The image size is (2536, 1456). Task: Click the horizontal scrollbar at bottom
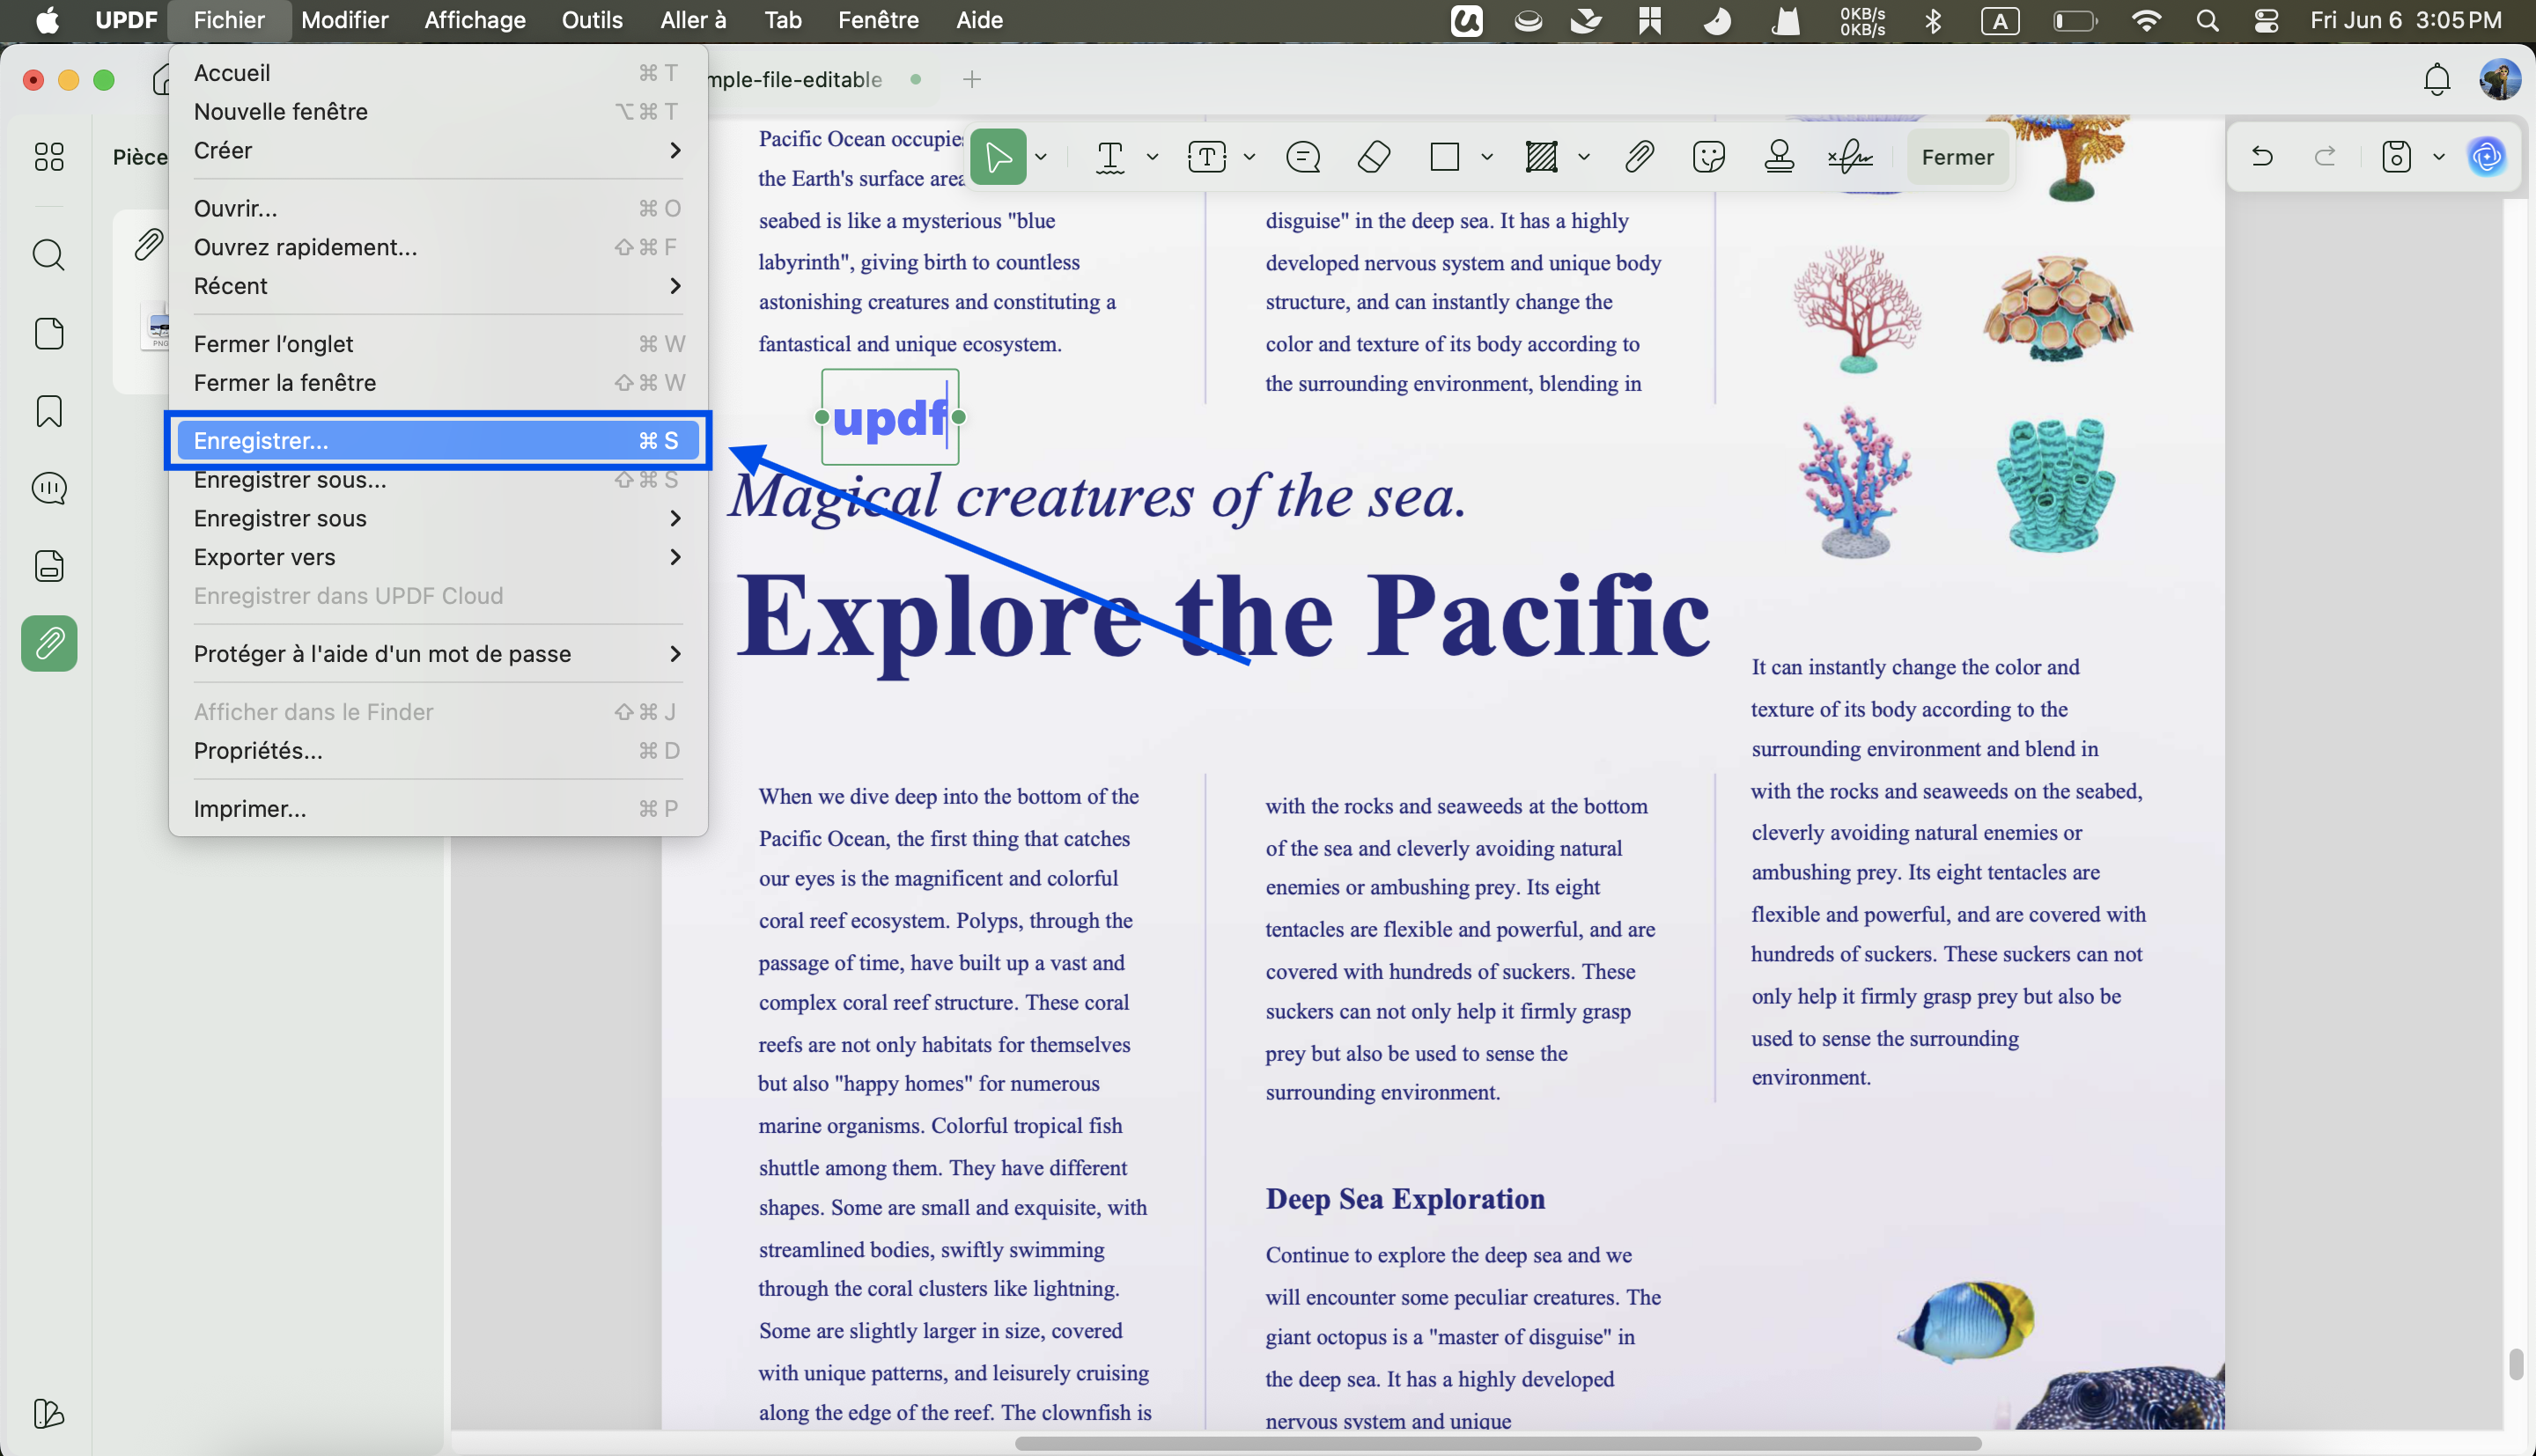(x=1497, y=1443)
